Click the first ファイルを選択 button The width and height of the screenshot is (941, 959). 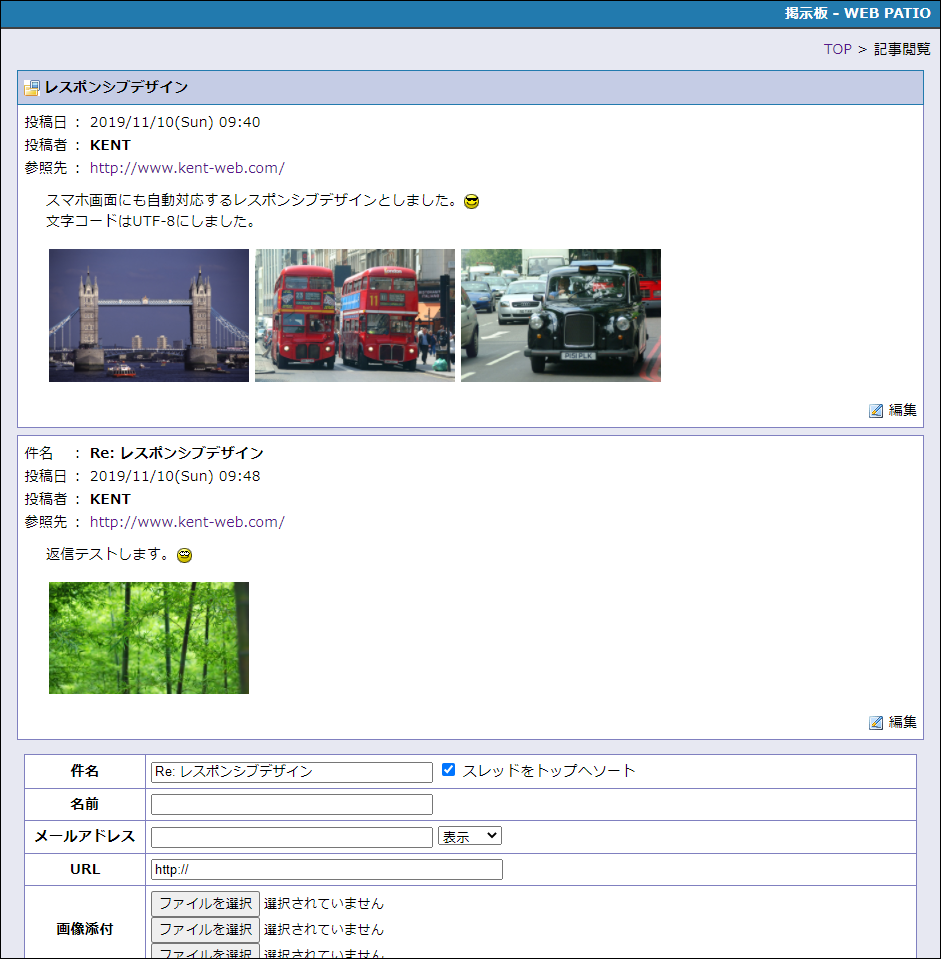pyautogui.click(x=205, y=903)
